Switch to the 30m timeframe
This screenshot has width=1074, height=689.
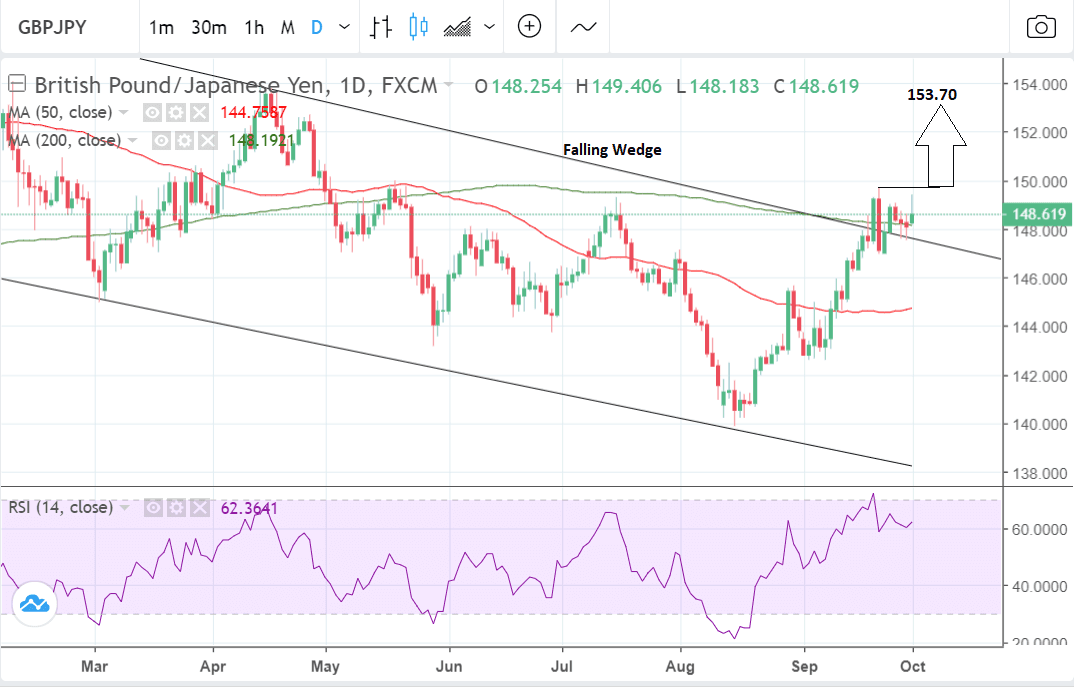[208, 27]
